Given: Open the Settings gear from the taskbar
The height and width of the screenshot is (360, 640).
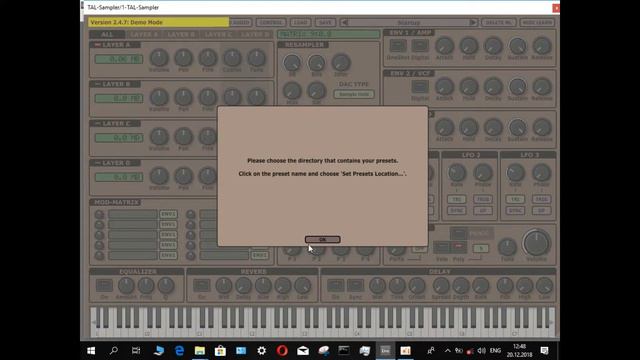Looking at the screenshot, I should pos(262,351).
